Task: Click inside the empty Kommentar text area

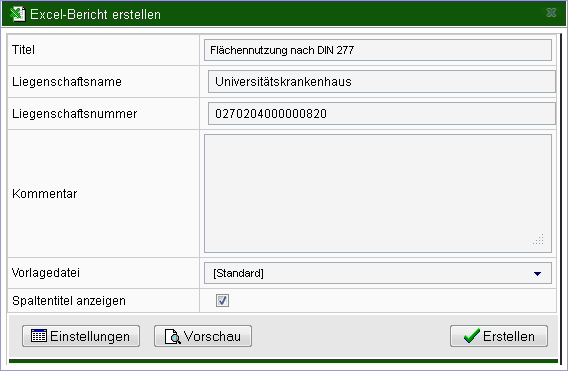Action: point(378,193)
